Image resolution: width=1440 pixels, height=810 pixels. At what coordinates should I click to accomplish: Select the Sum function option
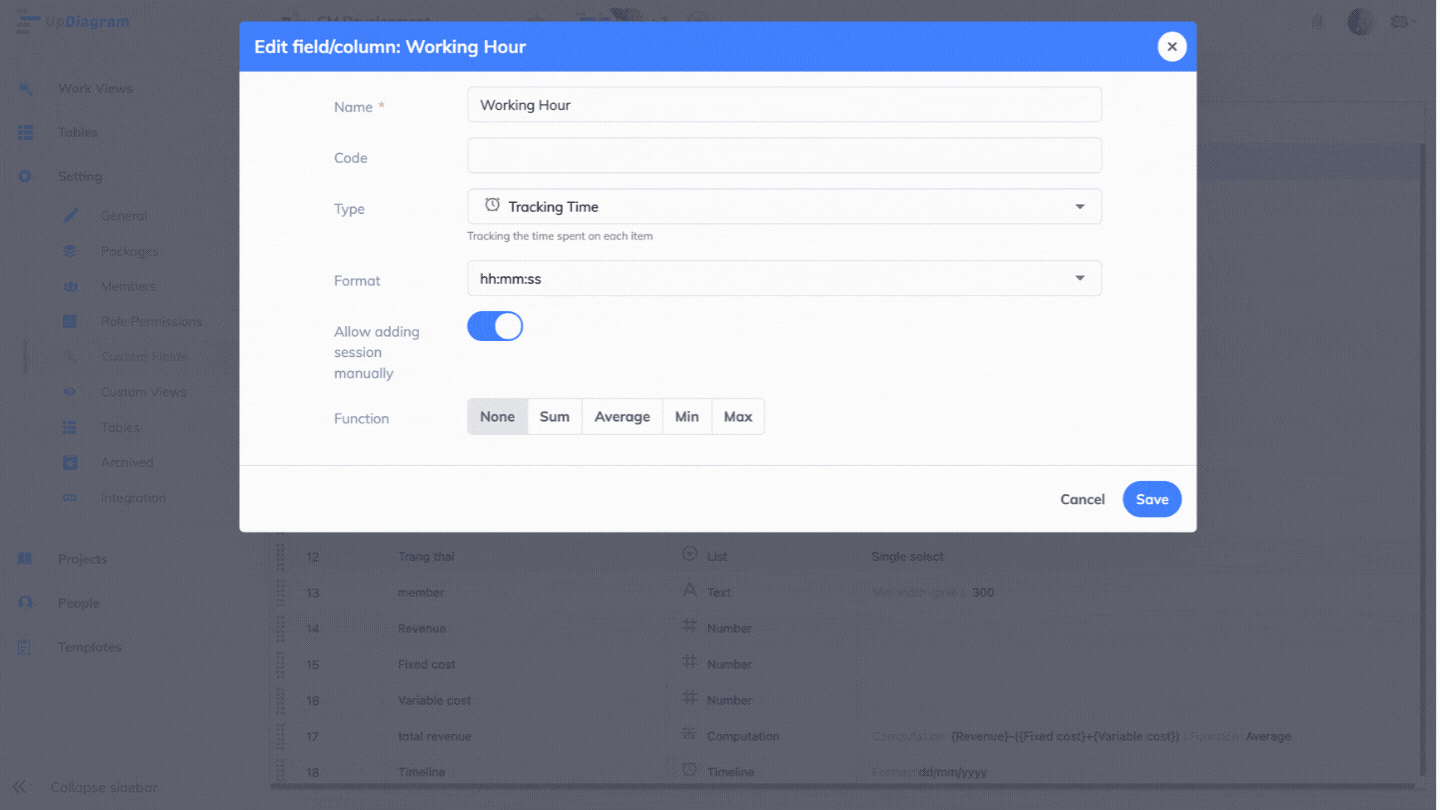[554, 417]
